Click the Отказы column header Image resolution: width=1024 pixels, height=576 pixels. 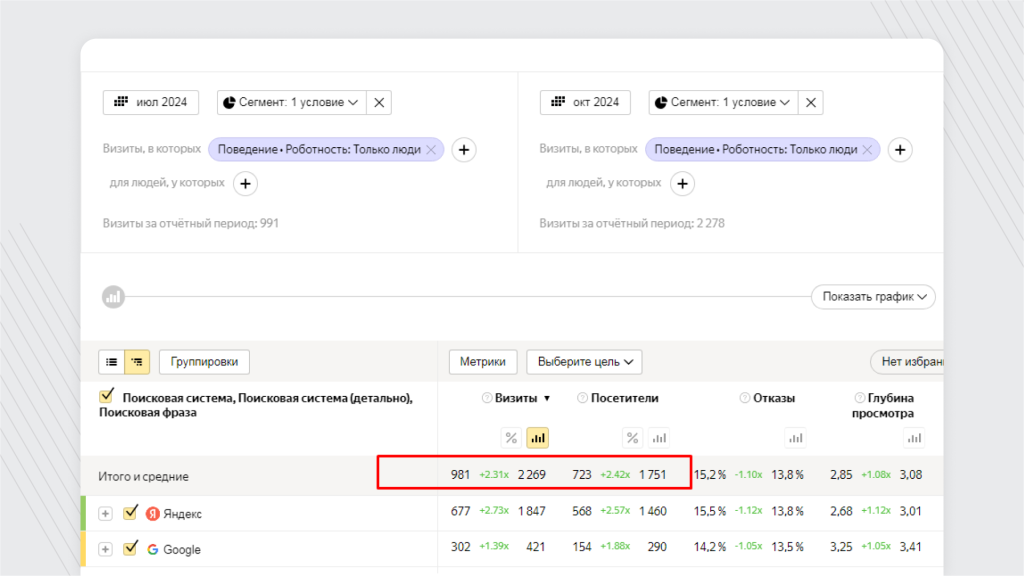pyautogui.click(x=774, y=398)
